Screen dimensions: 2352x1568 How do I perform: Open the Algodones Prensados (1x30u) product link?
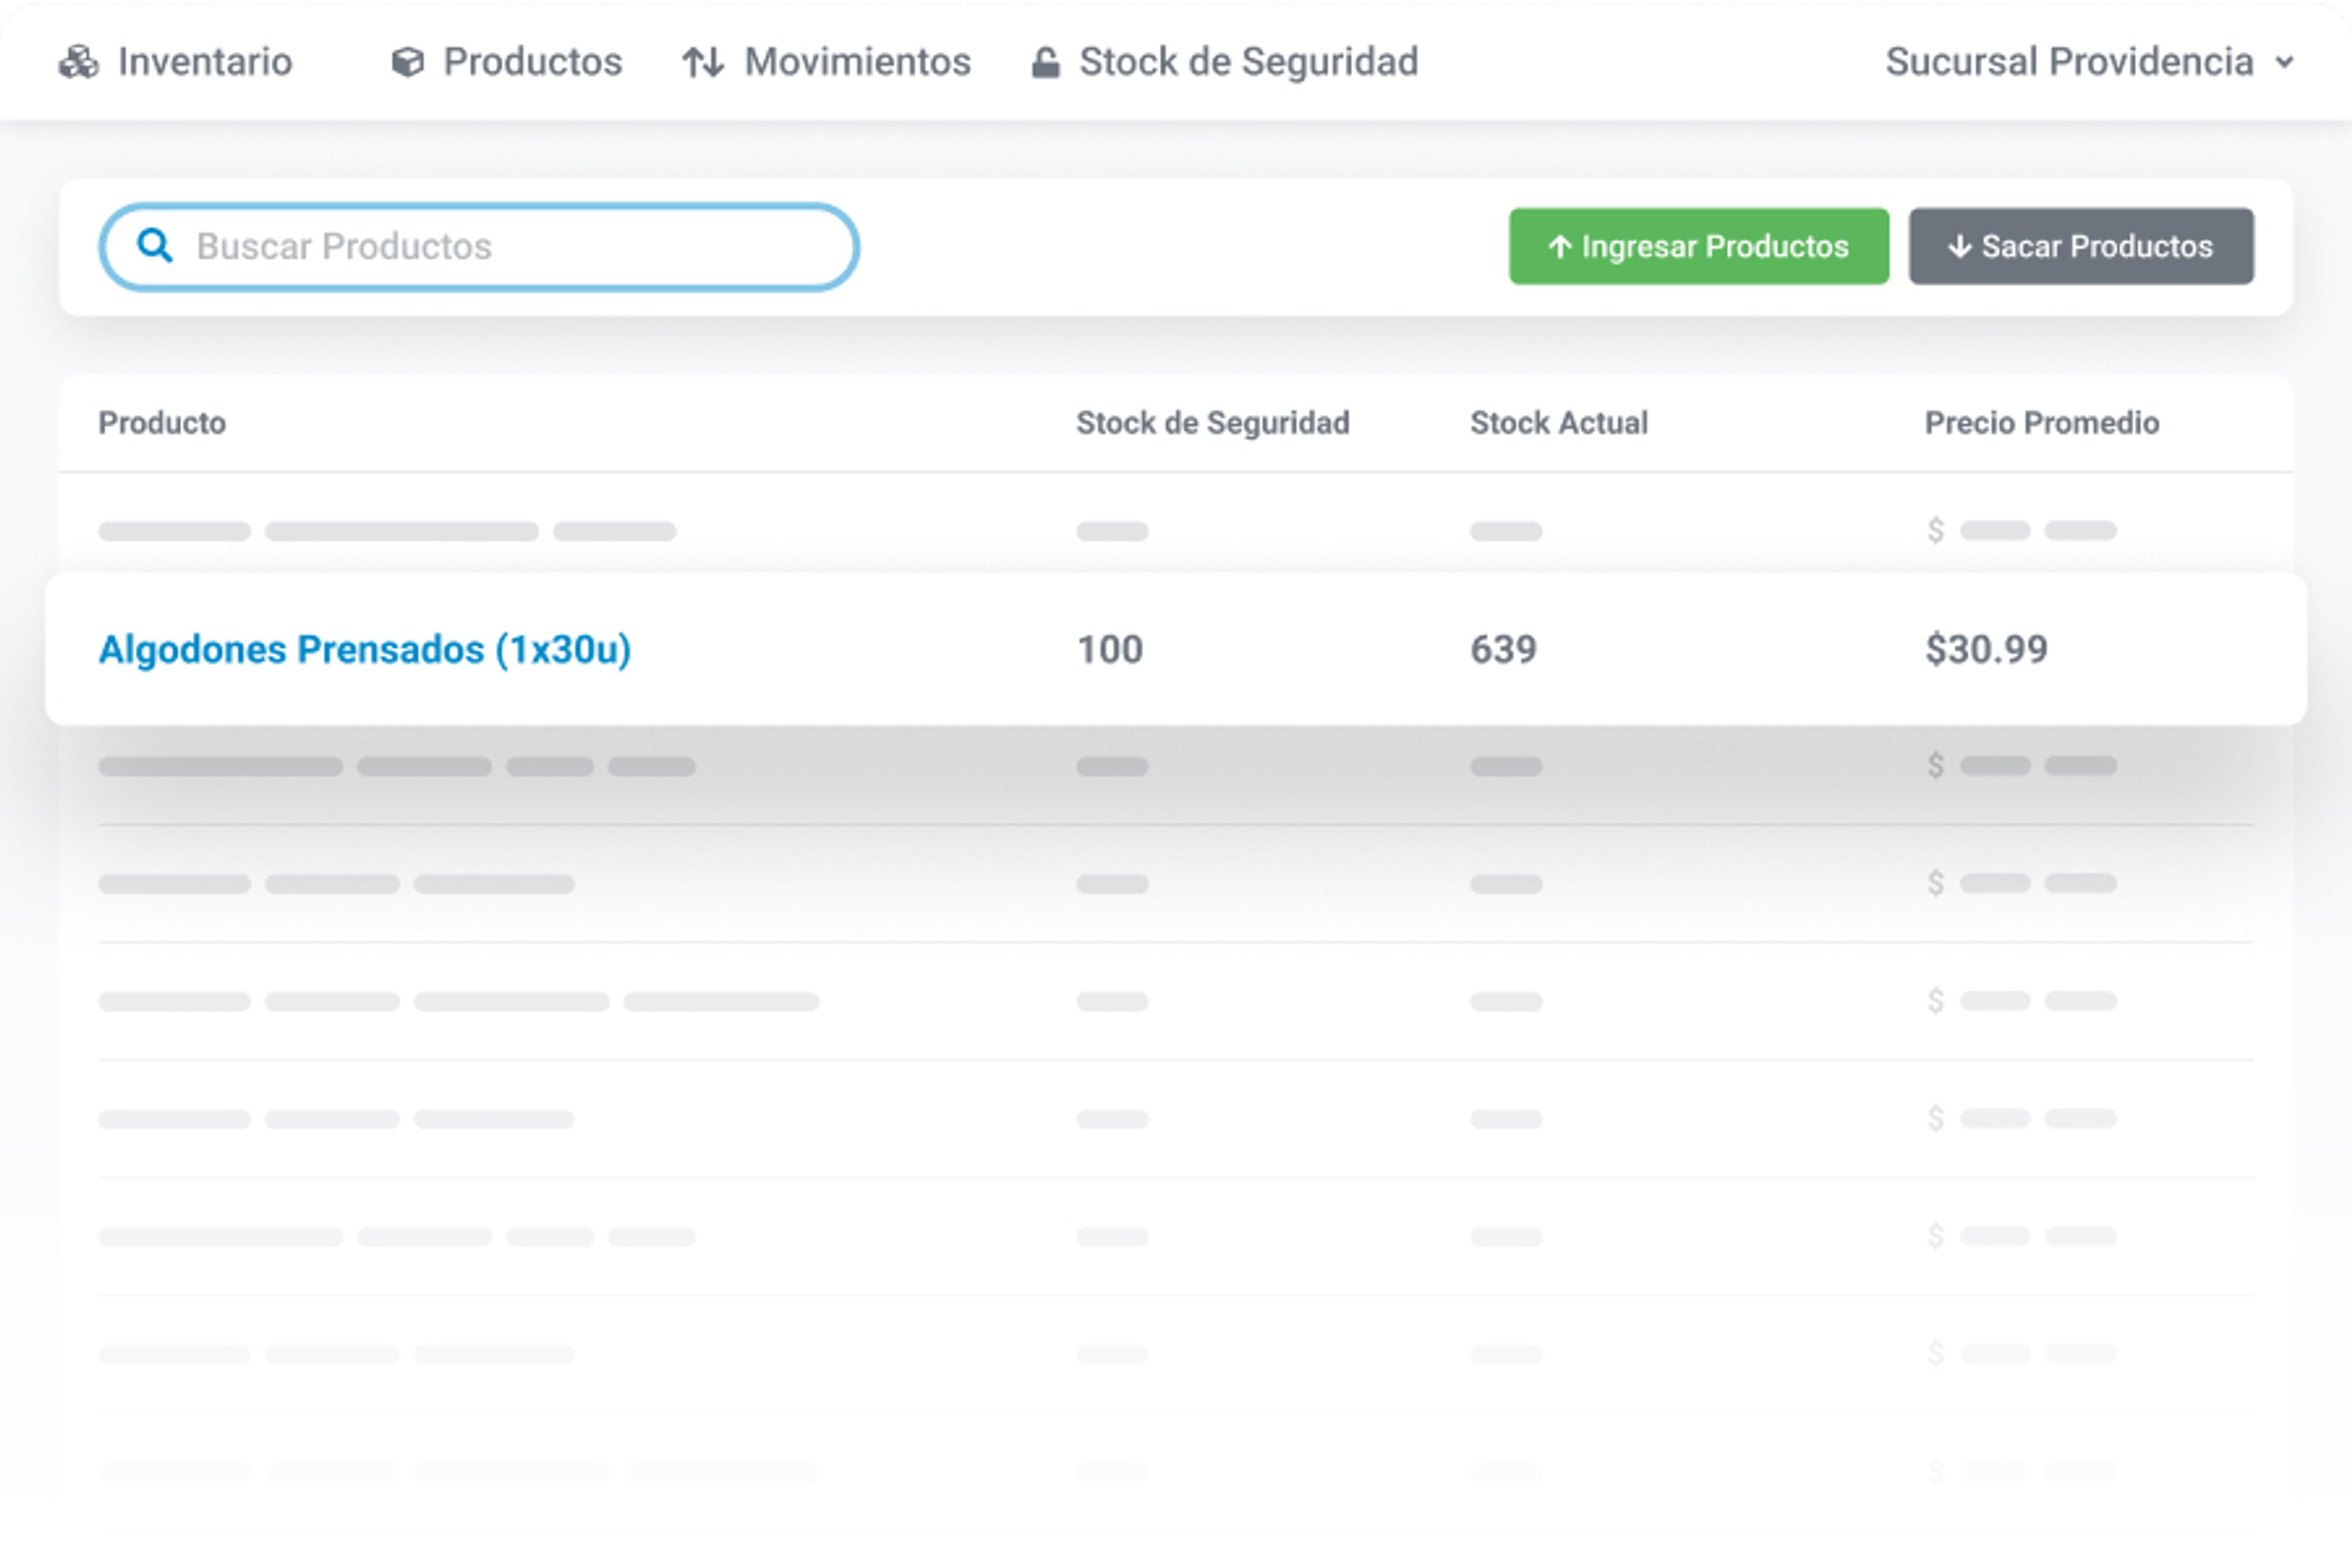365,650
